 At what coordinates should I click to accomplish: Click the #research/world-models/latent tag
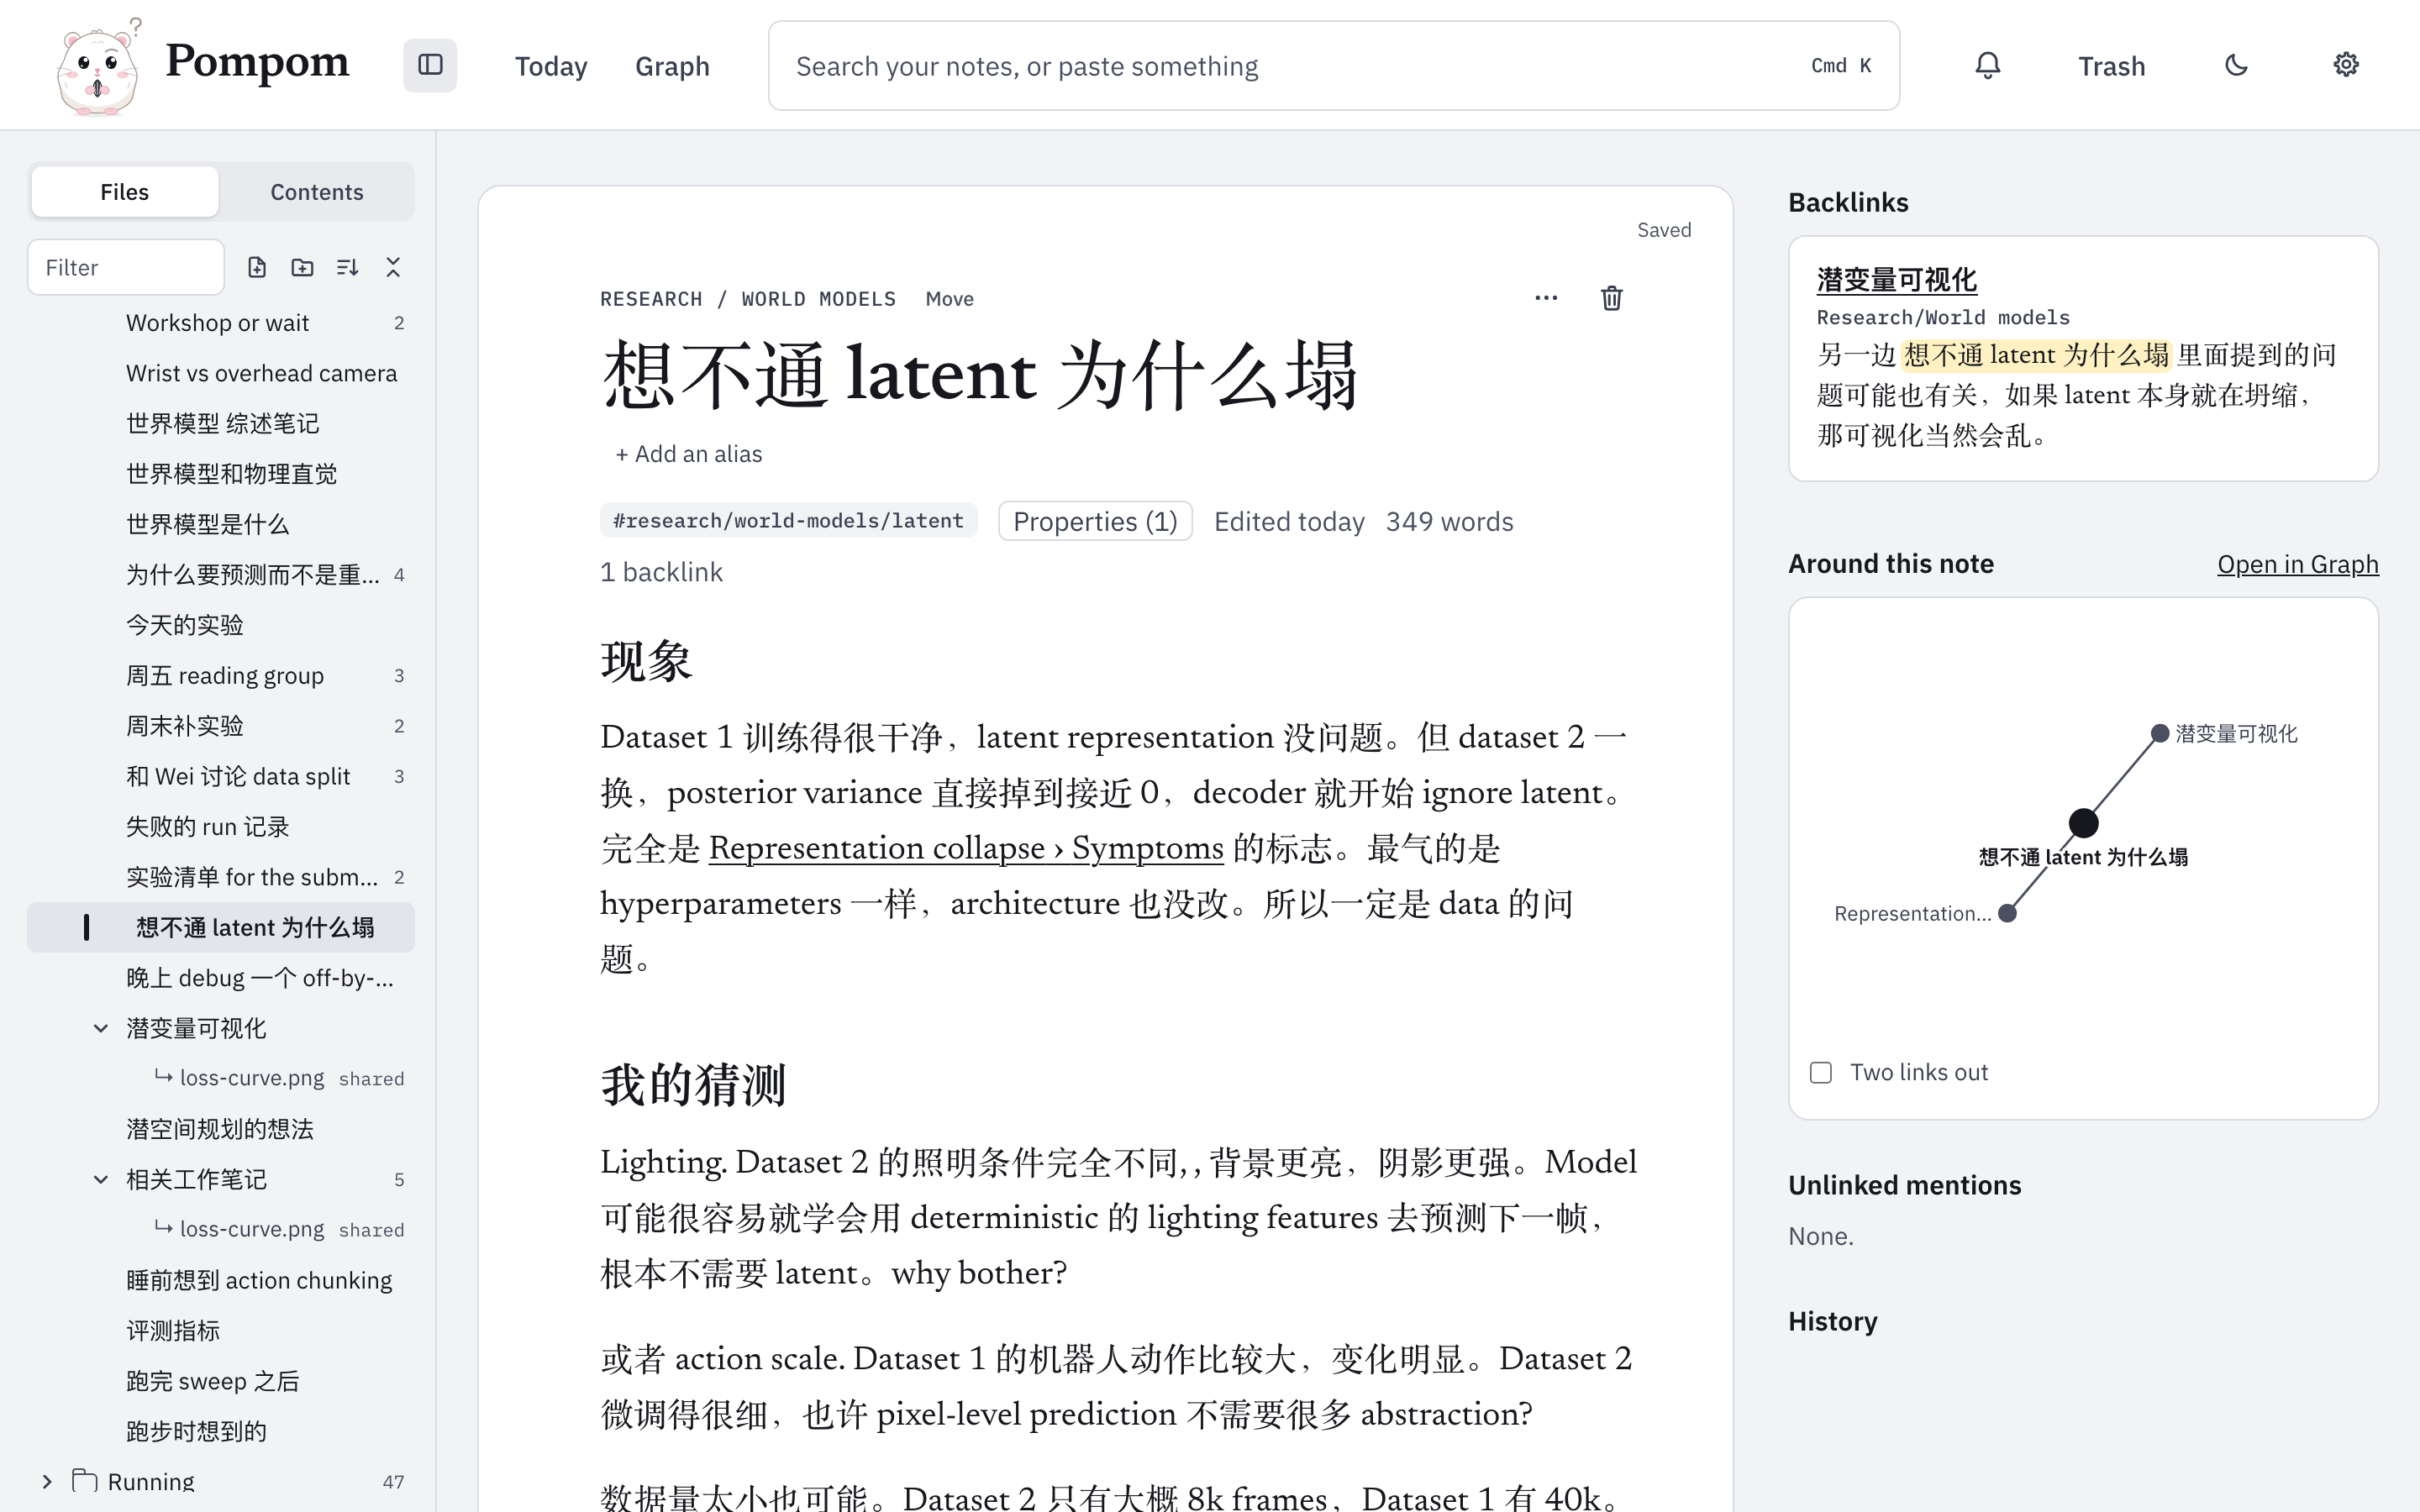pos(788,521)
